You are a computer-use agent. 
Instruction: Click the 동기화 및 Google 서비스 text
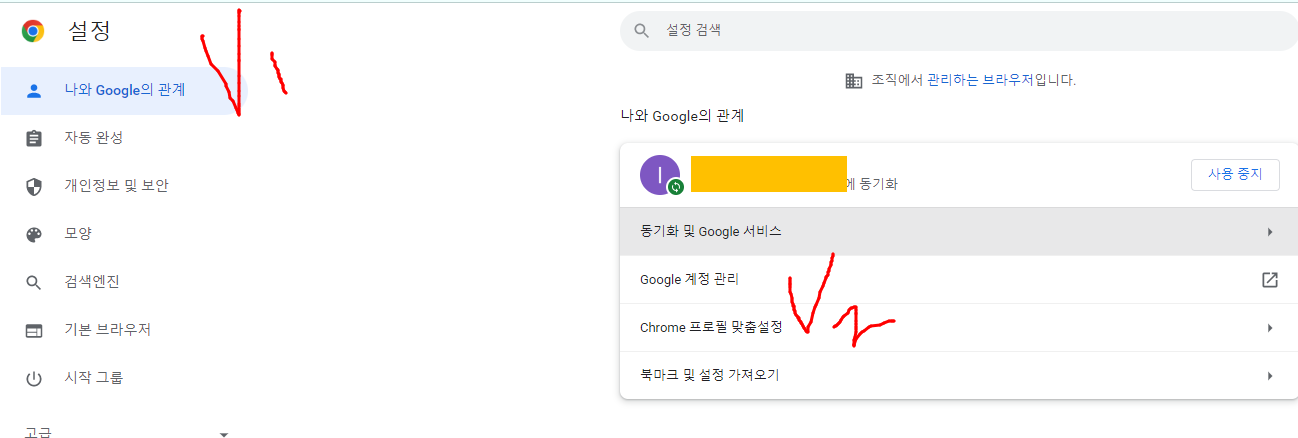point(711,231)
